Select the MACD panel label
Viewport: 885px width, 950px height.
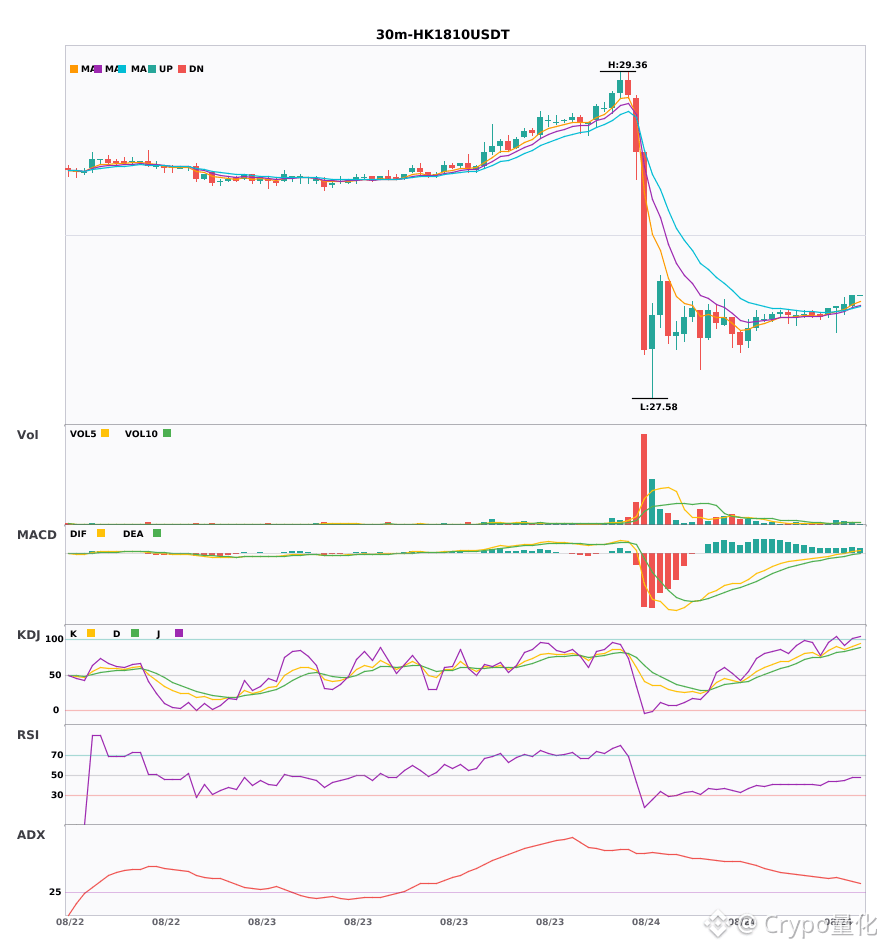point(36,535)
